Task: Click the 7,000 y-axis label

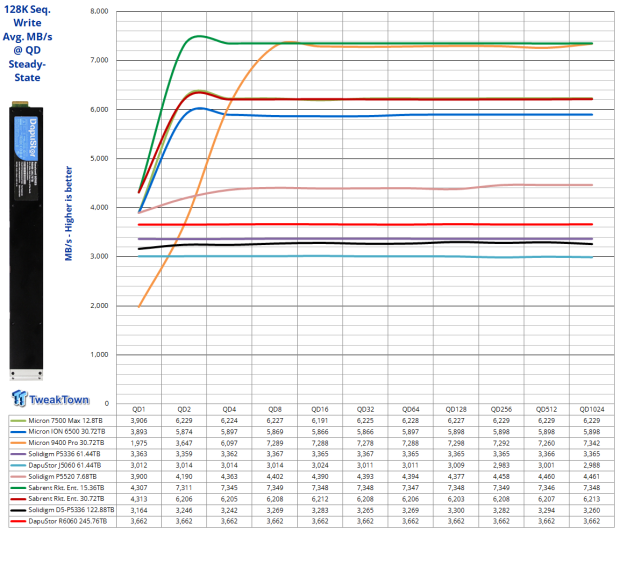Action: [x=99, y=60]
